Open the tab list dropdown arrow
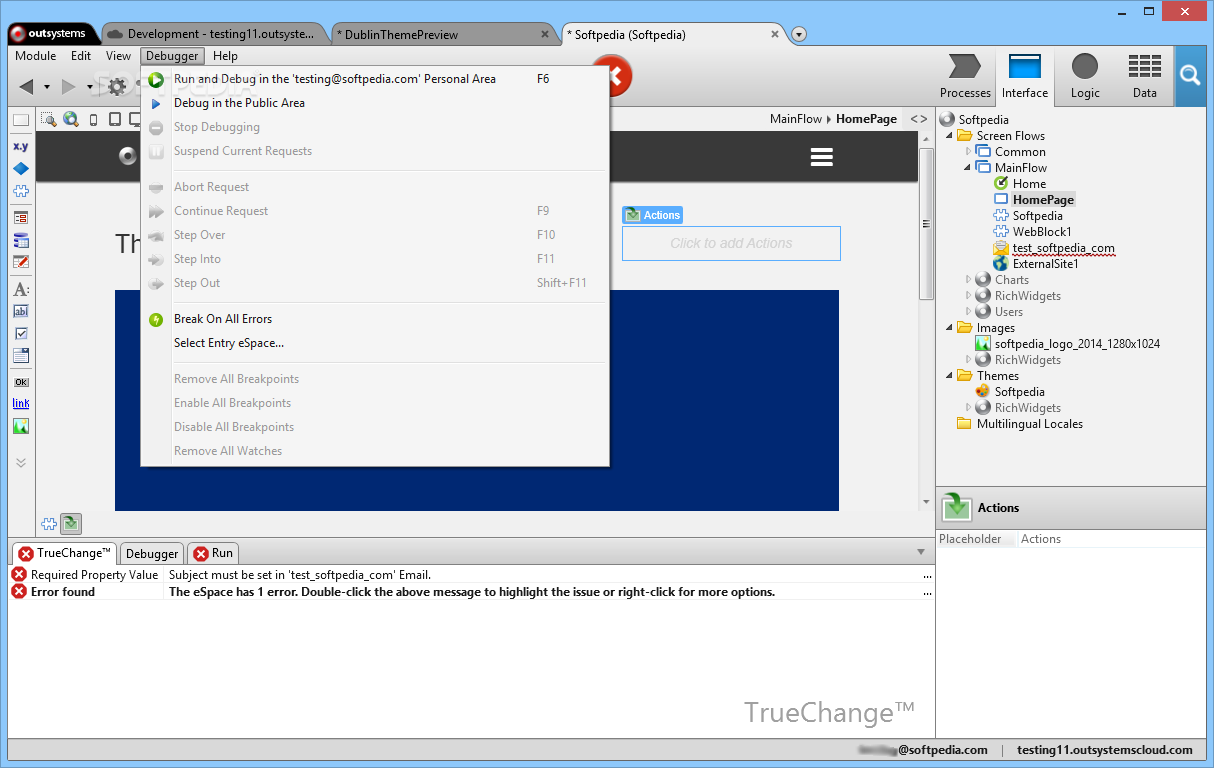 [x=799, y=34]
